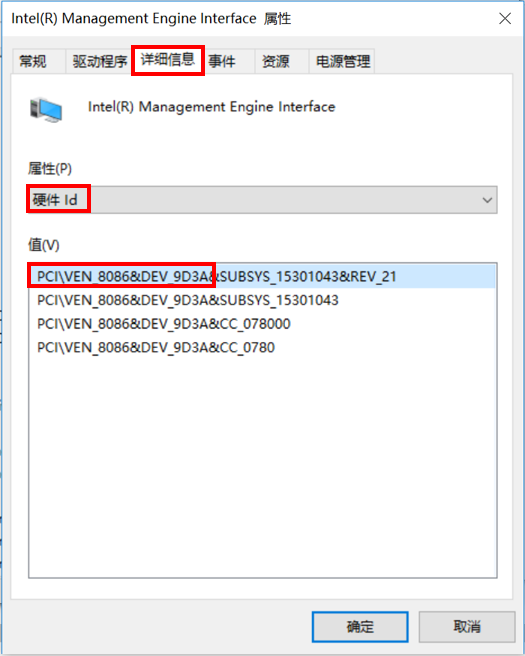Click the 值(V) label
Viewport: 525px width, 656px height.
pyautogui.click(x=44, y=245)
